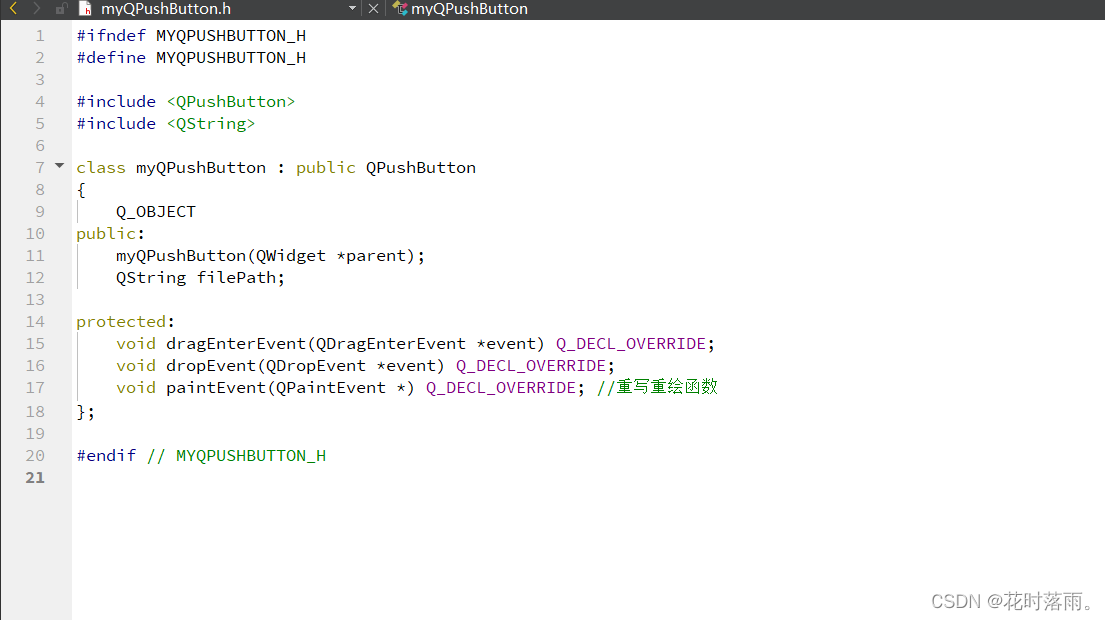Image resolution: width=1105 pixels, height=620 pixels.
Task: Click line number 21 at file end
Action: point(35,477)
